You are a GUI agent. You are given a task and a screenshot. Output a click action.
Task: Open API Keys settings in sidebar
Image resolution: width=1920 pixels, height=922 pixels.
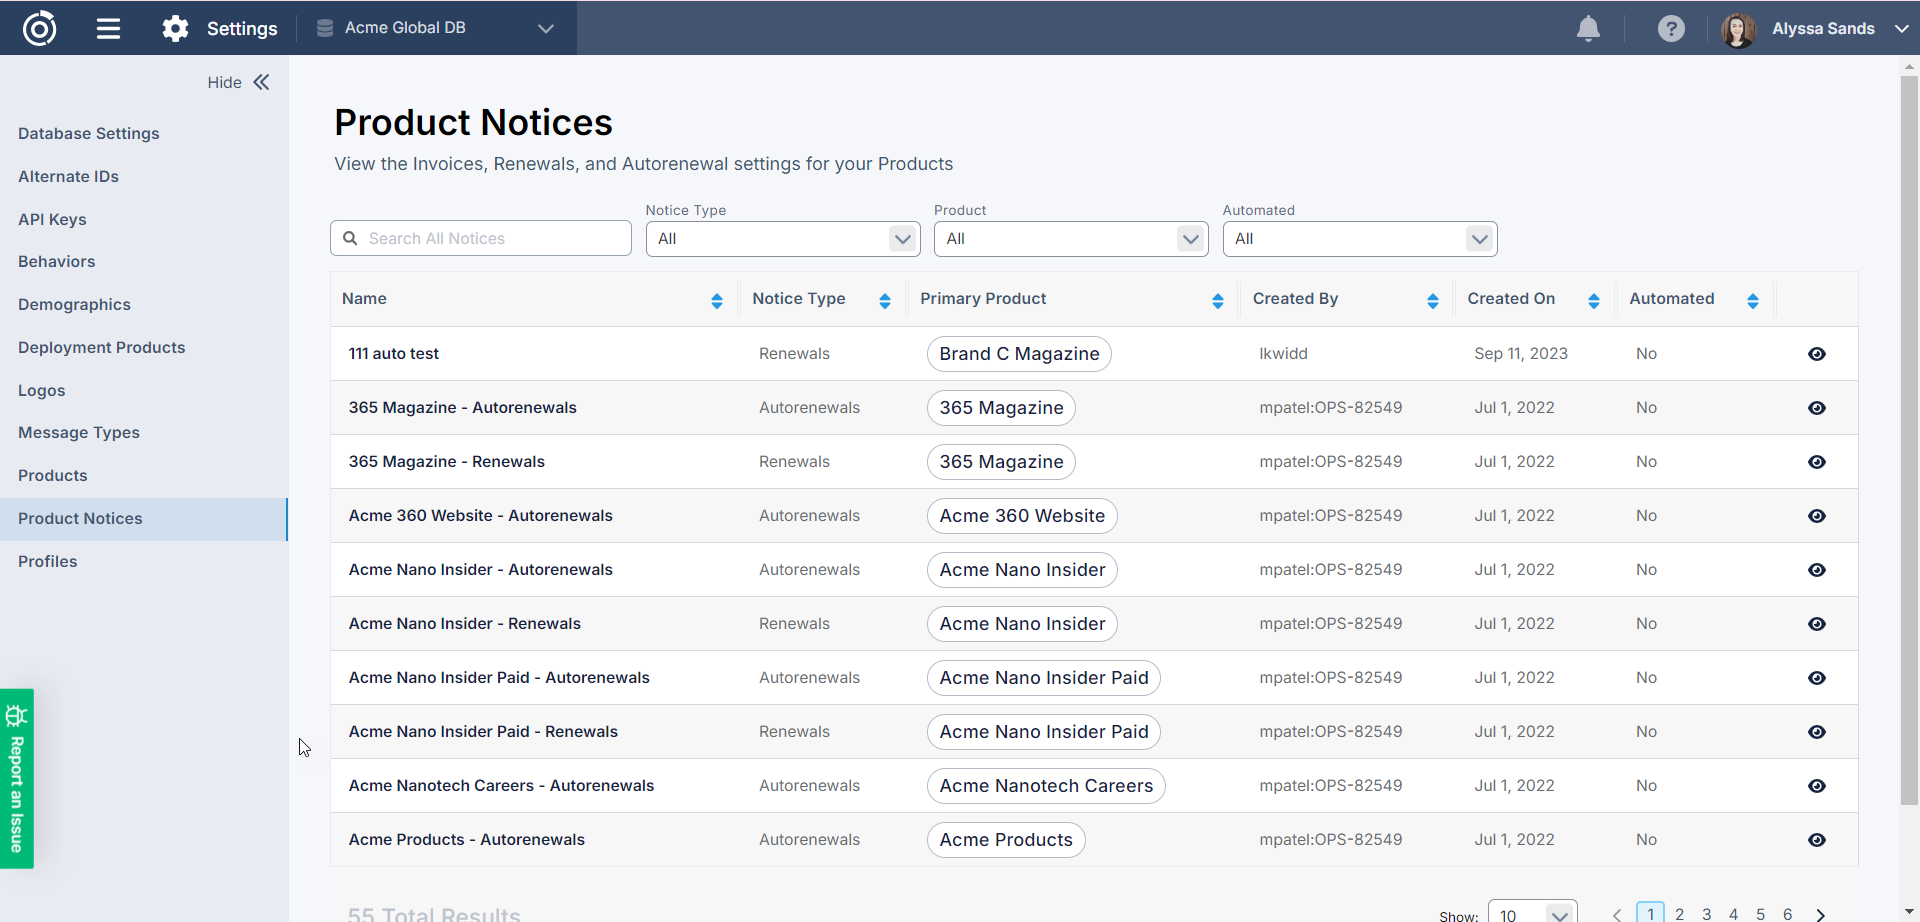coord(52,219)
